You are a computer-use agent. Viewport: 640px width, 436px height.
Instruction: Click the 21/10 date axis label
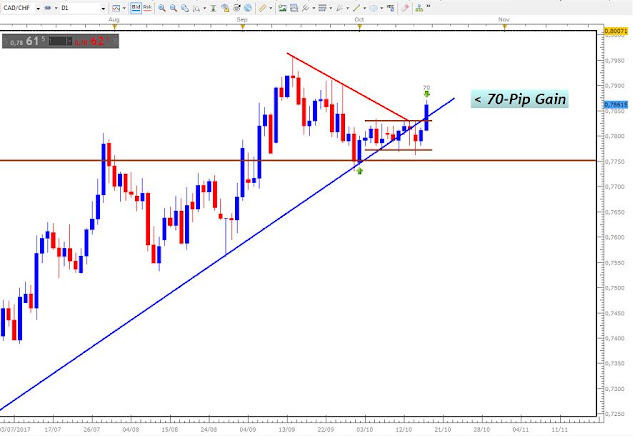coord(442,429)
